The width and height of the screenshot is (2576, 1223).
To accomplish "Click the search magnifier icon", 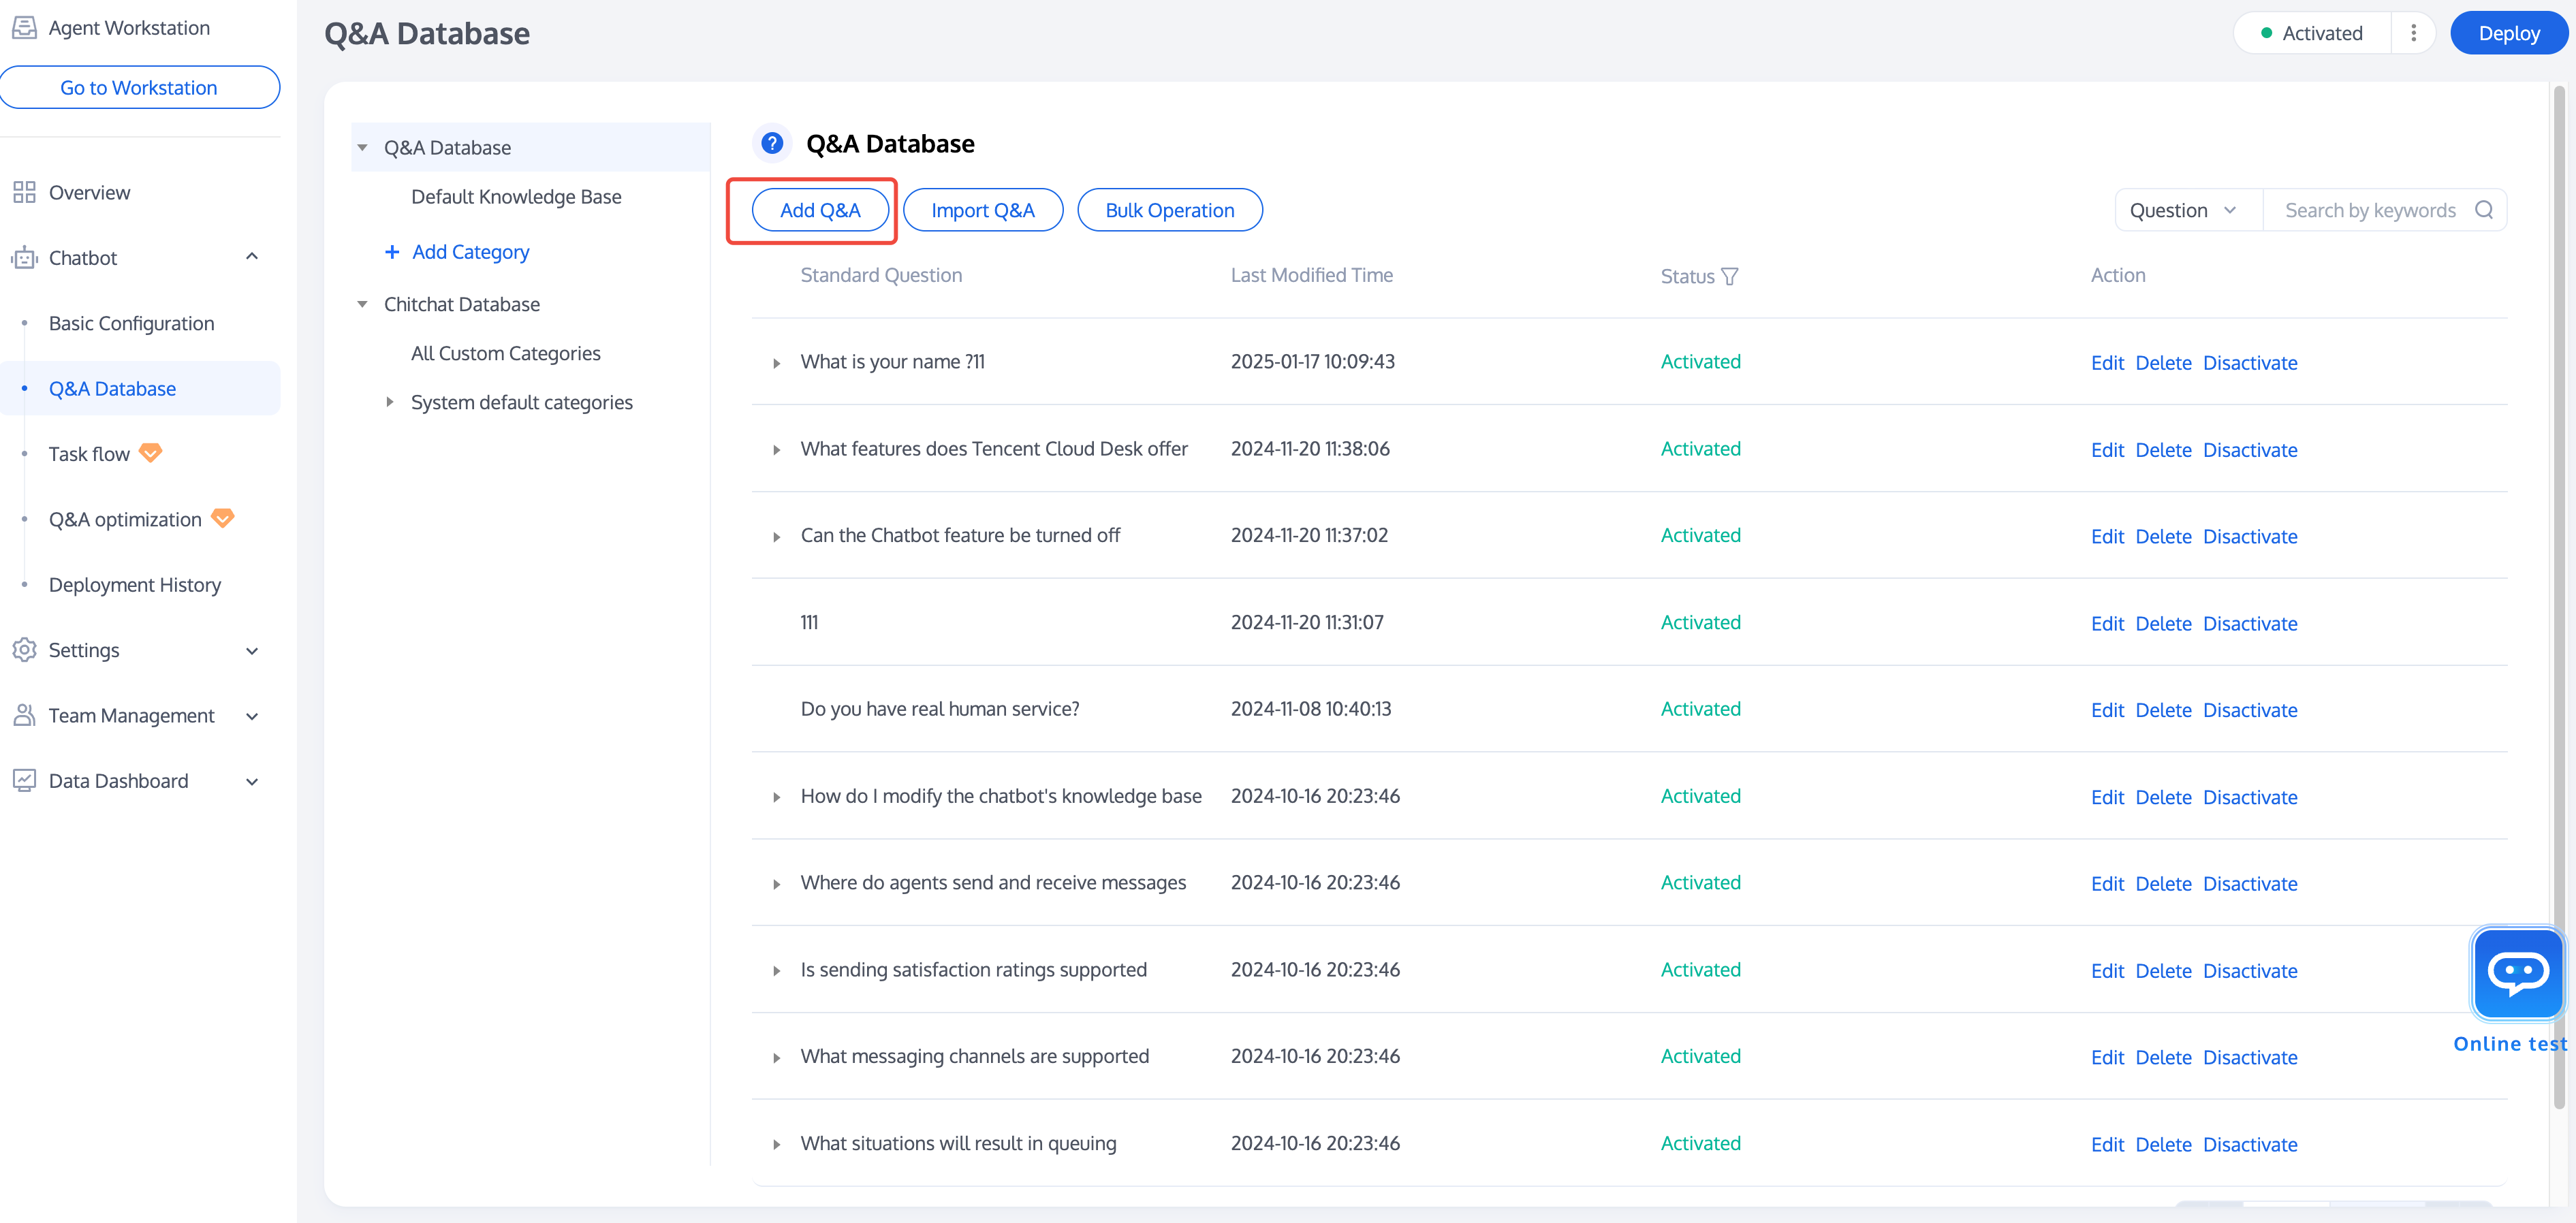I will pyautogui.click(x=2484, y=210).
